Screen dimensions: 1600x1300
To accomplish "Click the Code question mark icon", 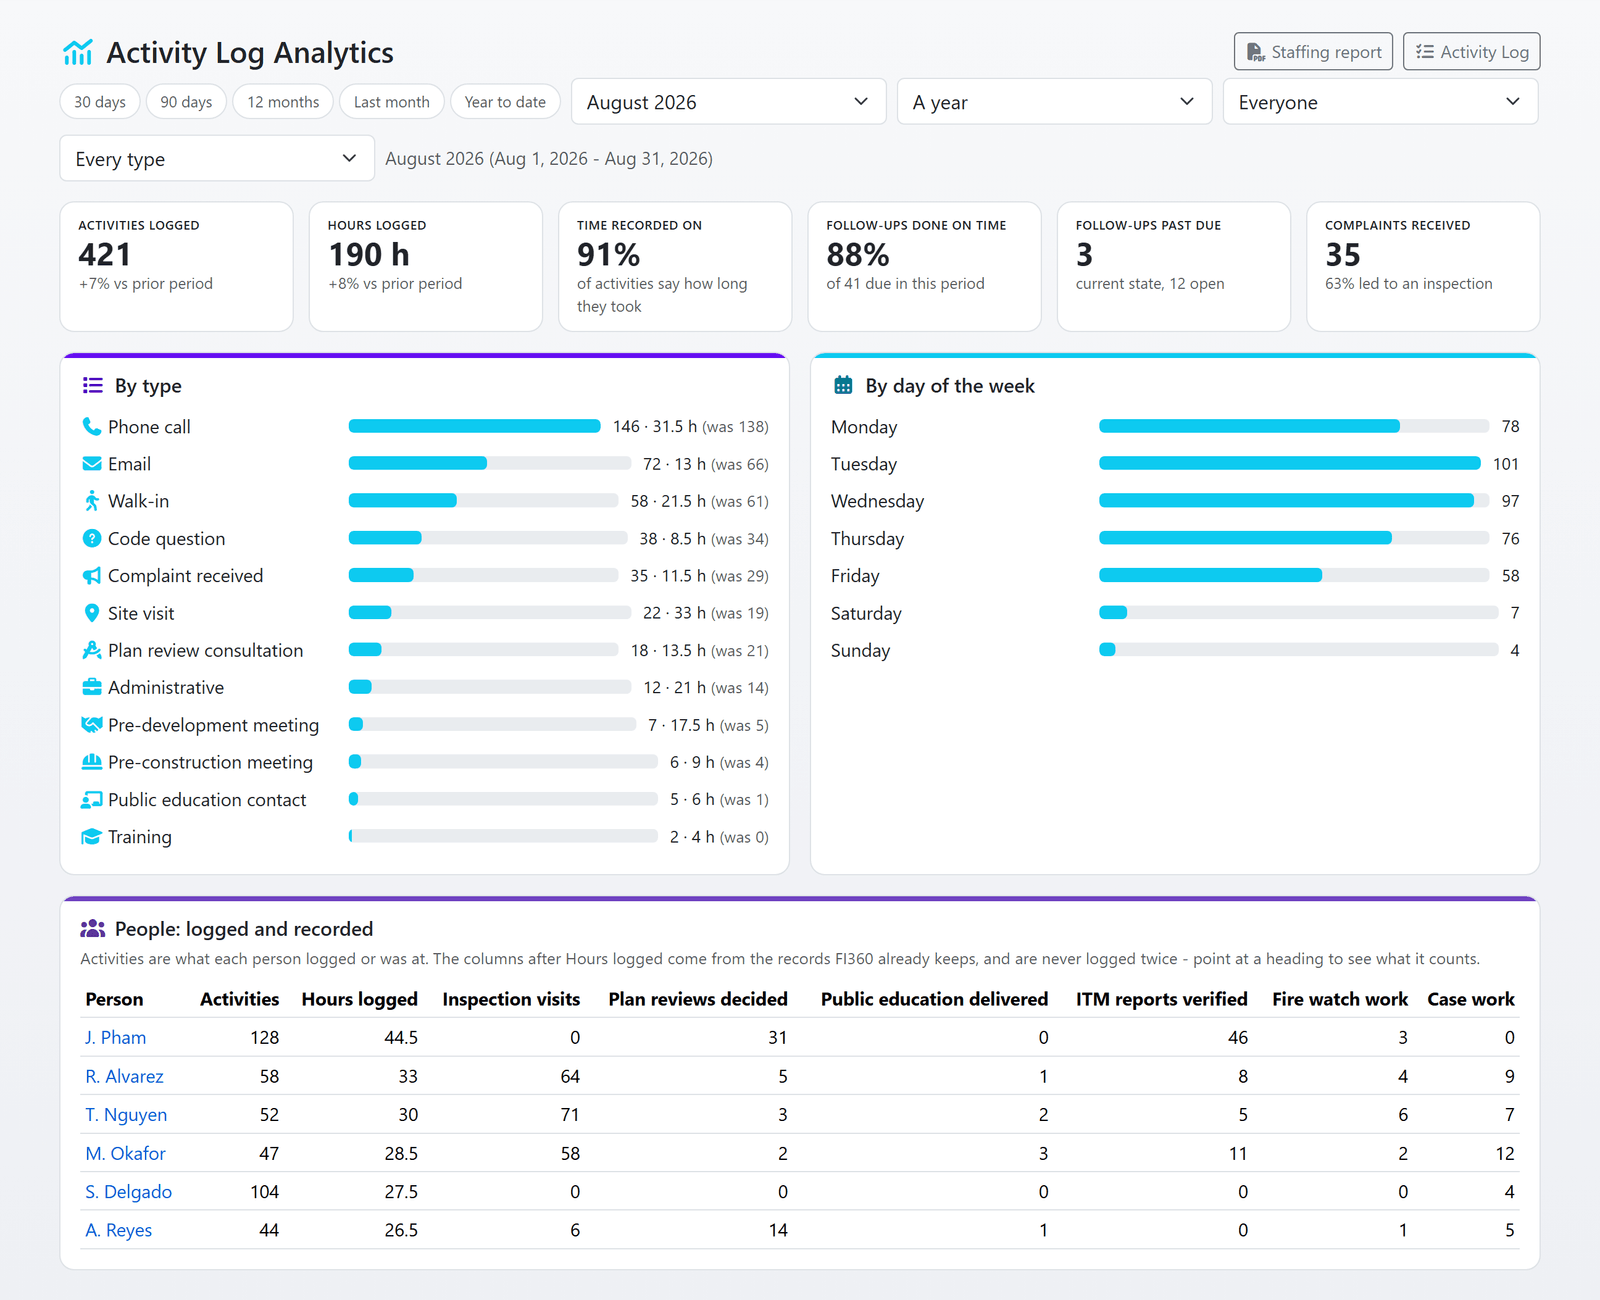I will point(91,538).
